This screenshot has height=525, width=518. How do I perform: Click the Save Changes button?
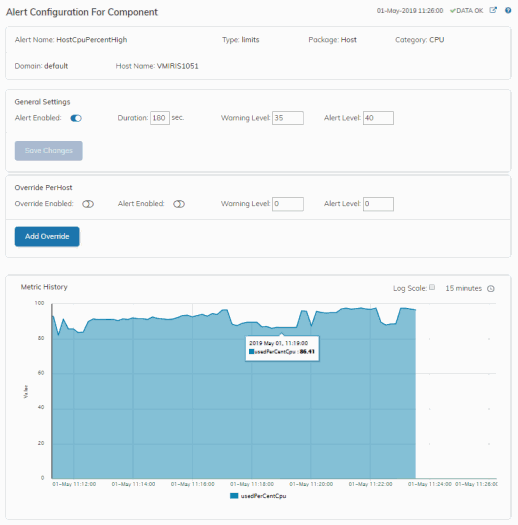(x=49, y=151)
